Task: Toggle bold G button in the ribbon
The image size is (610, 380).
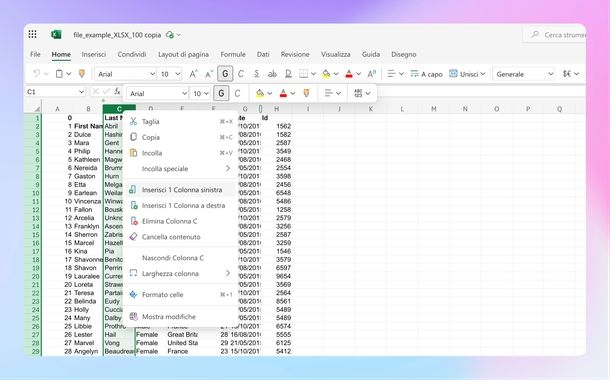Action: (x=225, y=74)
